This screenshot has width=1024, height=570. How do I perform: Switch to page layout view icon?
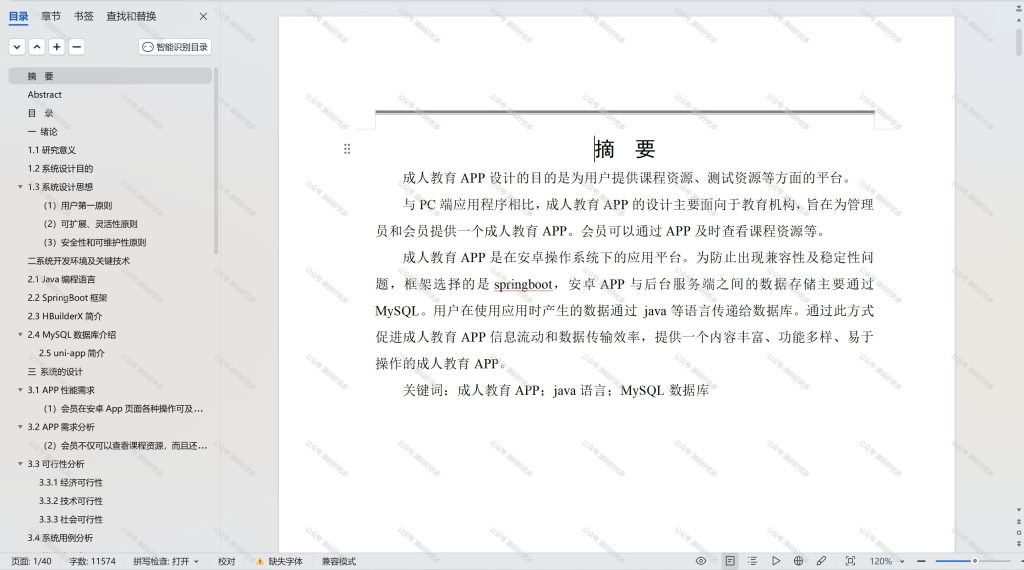tap(729, 561)
